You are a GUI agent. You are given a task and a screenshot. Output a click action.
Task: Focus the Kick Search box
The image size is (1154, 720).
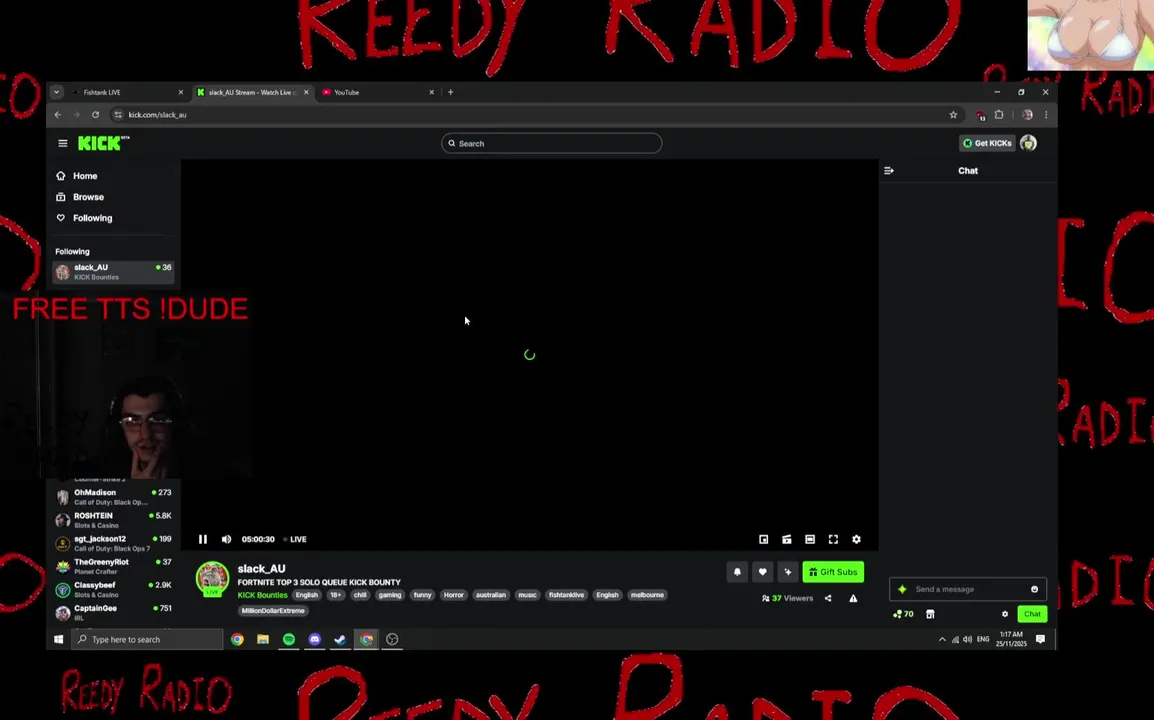point(551,144)
